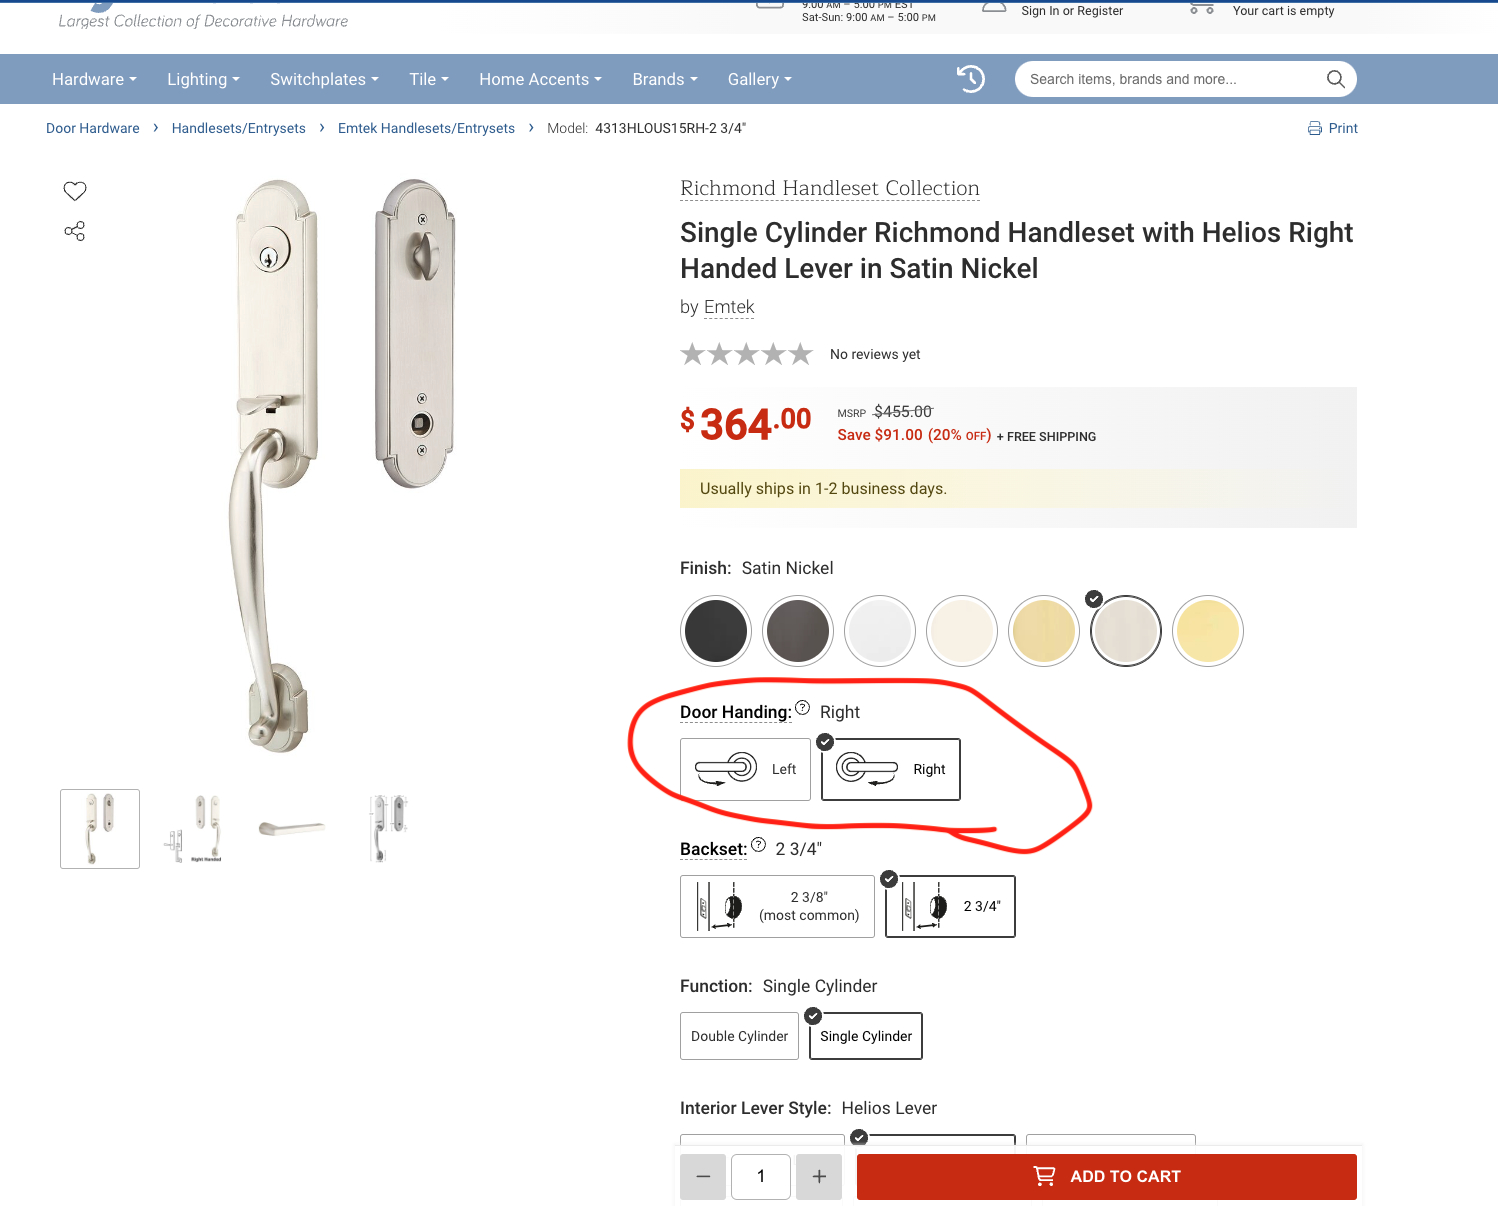Screen dimensions: 1498x1206
Task: Choose the 2 3/8" backset option
Action: [777, 906]
